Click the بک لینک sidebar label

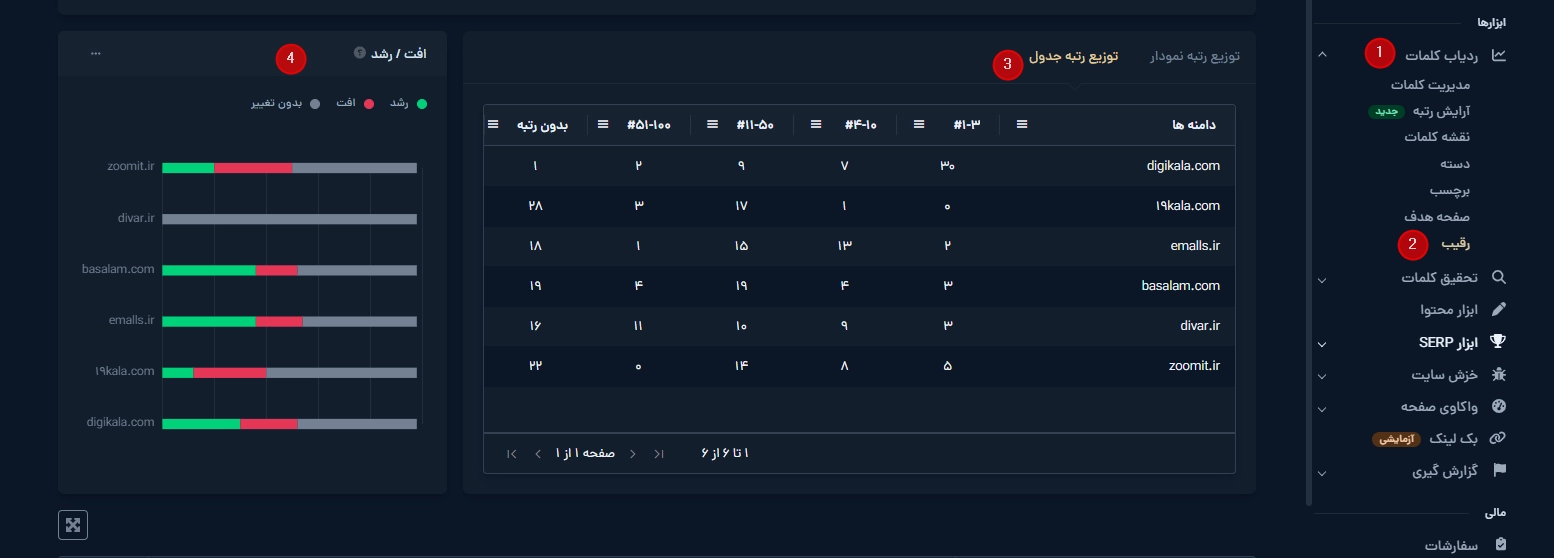point(1454,438)
